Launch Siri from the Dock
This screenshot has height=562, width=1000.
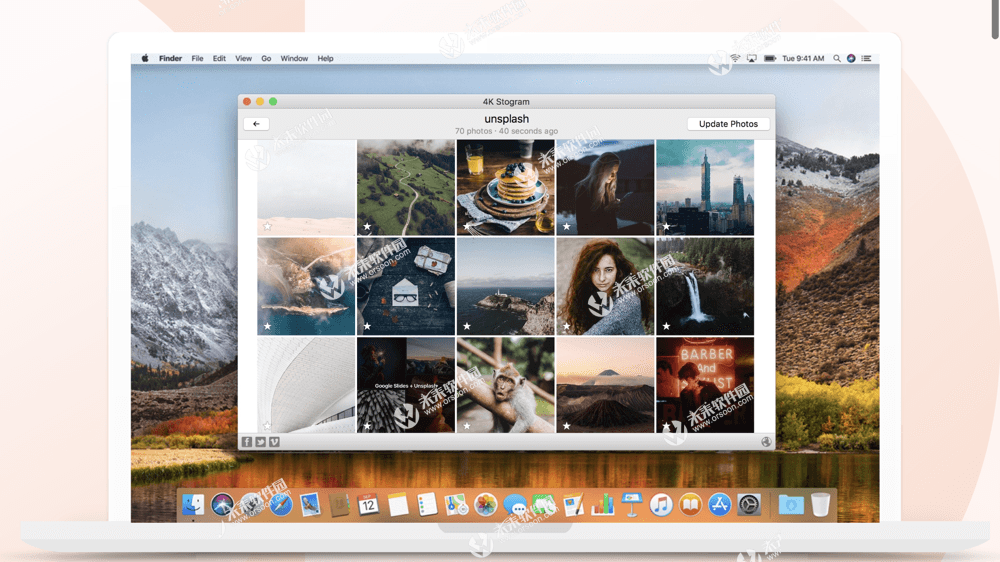click(222, 505)
